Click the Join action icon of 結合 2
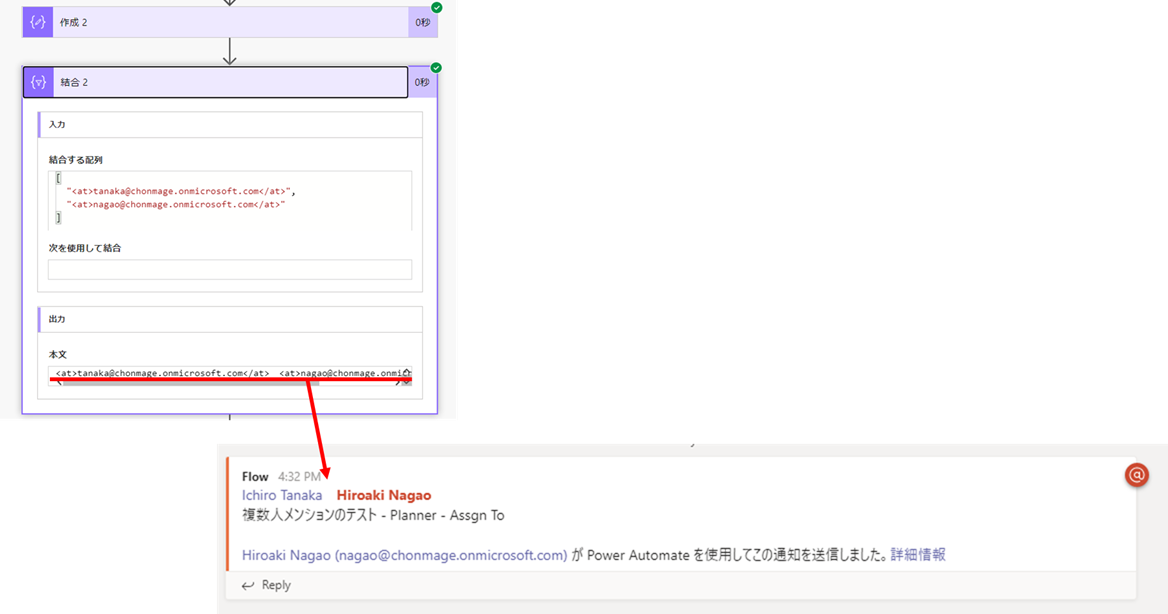Viewport: 1168px width, 614px height. [x=38, y=82]
